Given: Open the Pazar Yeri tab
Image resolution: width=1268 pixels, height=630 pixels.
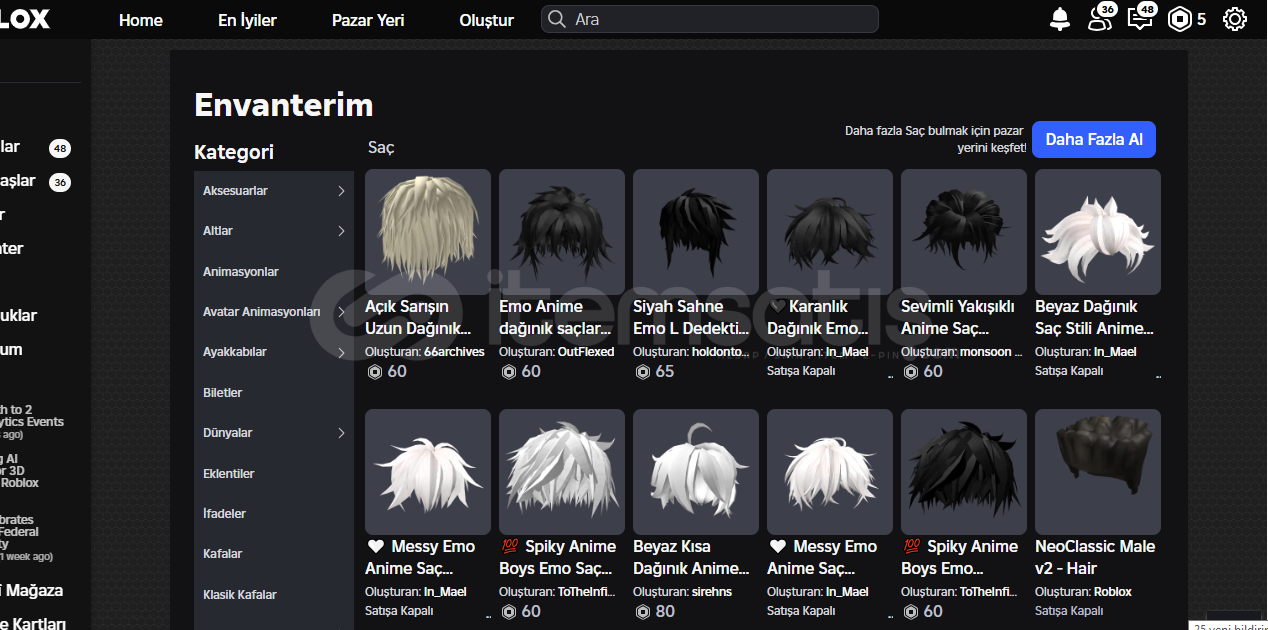Looking at the screenshot, I should [x=368, y=20].
